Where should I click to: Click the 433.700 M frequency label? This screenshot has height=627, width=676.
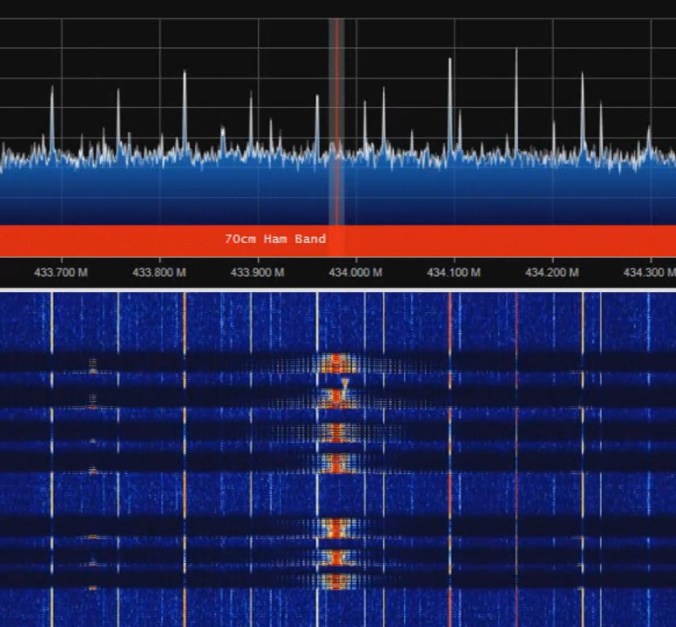pyautogui.click(x=61, y=273)
